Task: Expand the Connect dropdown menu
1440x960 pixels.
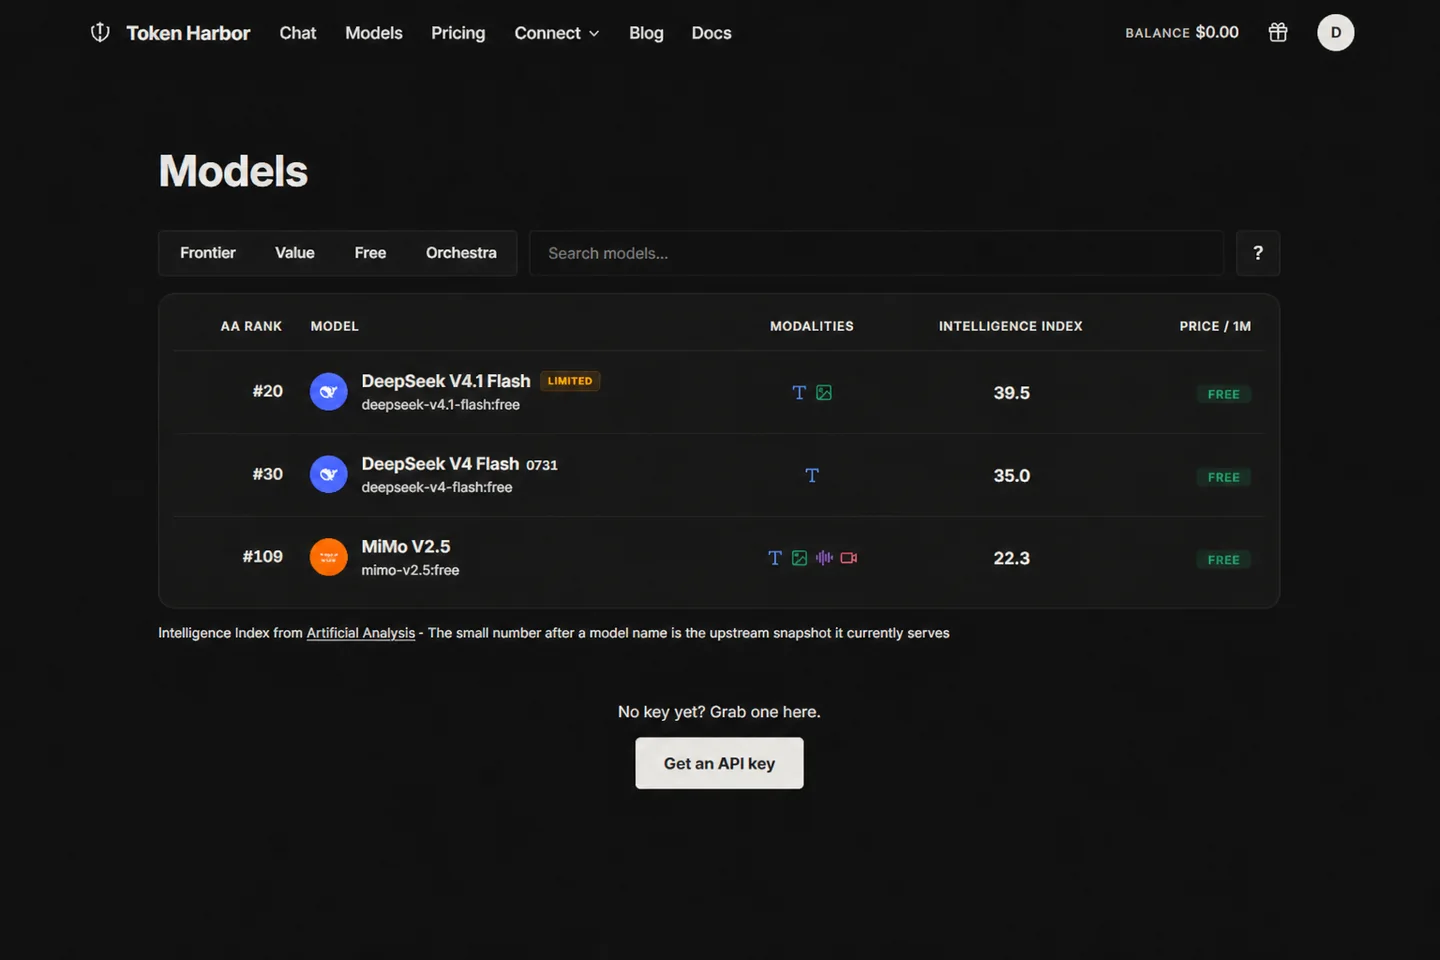Action: point(557,33)
